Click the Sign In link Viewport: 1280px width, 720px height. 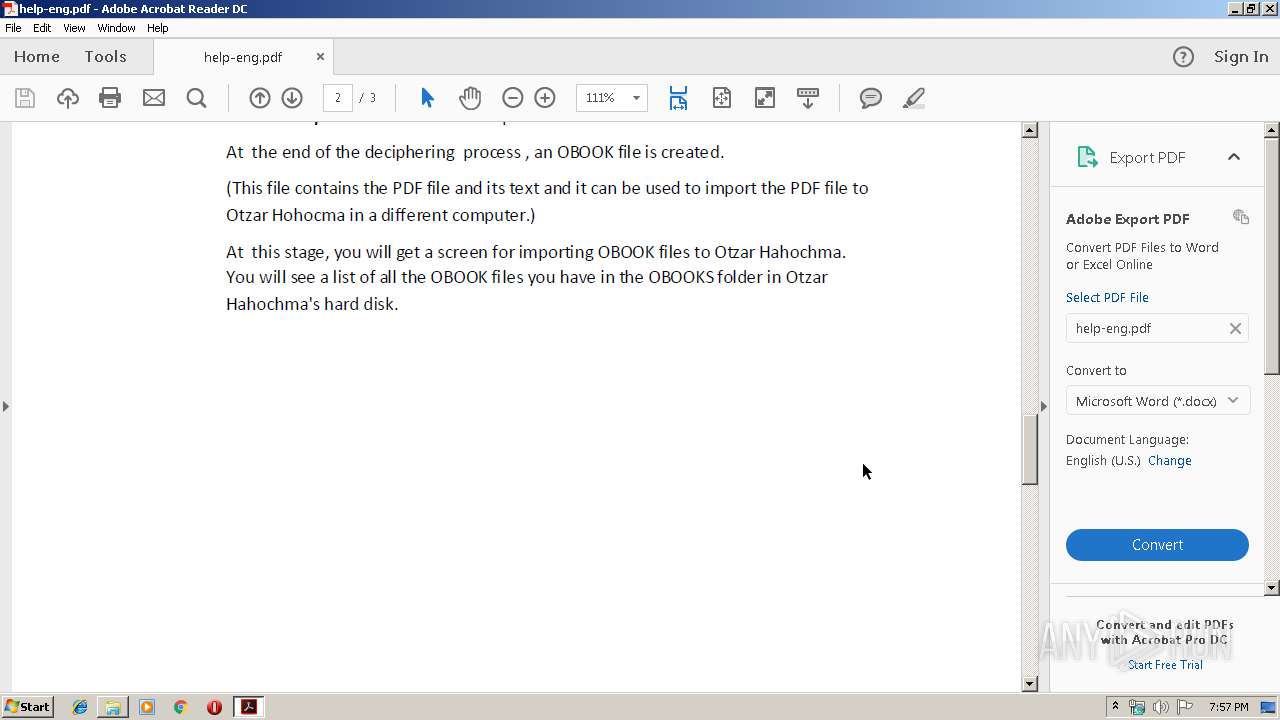1241,57
